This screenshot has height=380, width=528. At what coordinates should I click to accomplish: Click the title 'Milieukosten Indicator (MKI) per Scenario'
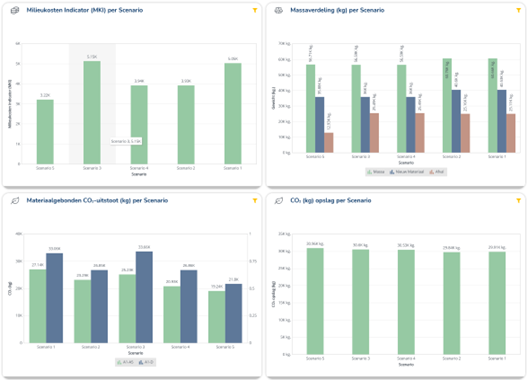(x=85, y=10)
